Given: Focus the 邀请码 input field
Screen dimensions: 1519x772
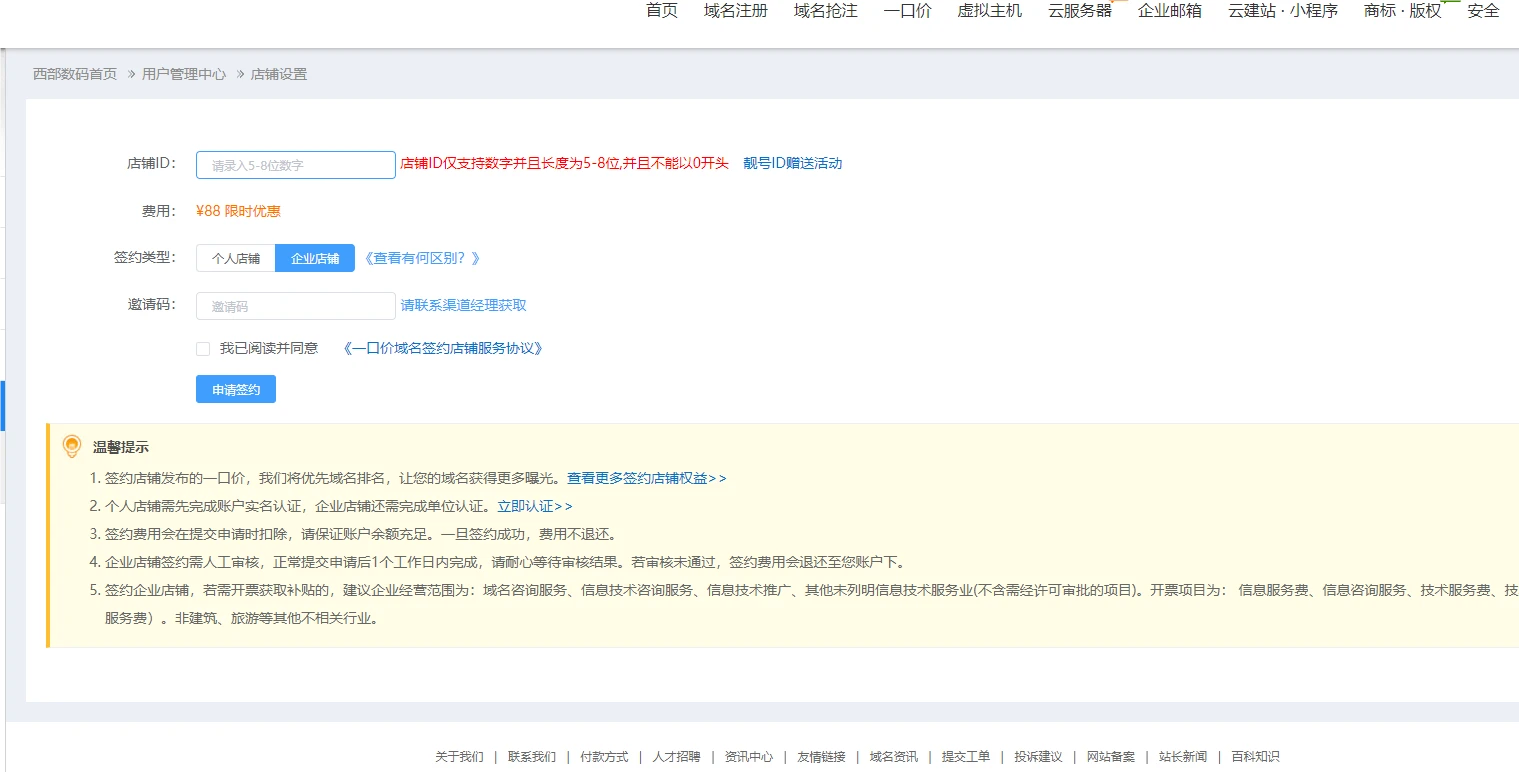Looking at the screenshot, I should click(x=296, y=306).
